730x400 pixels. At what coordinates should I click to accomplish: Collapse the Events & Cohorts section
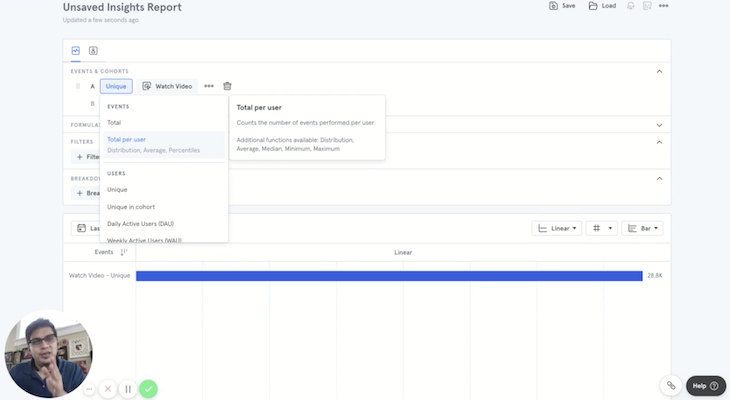pyautogui.click(x=659, y=72)
